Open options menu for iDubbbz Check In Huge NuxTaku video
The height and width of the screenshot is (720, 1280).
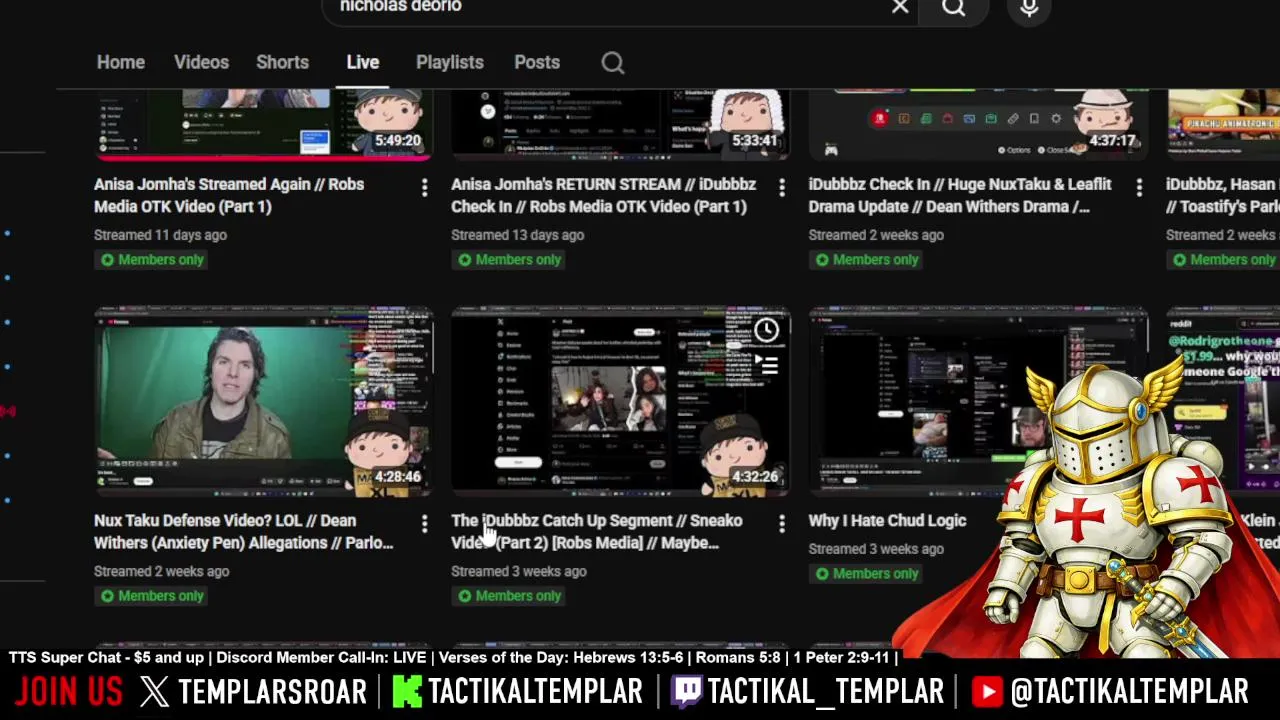pyautogui.click(x=1138, y=187)
